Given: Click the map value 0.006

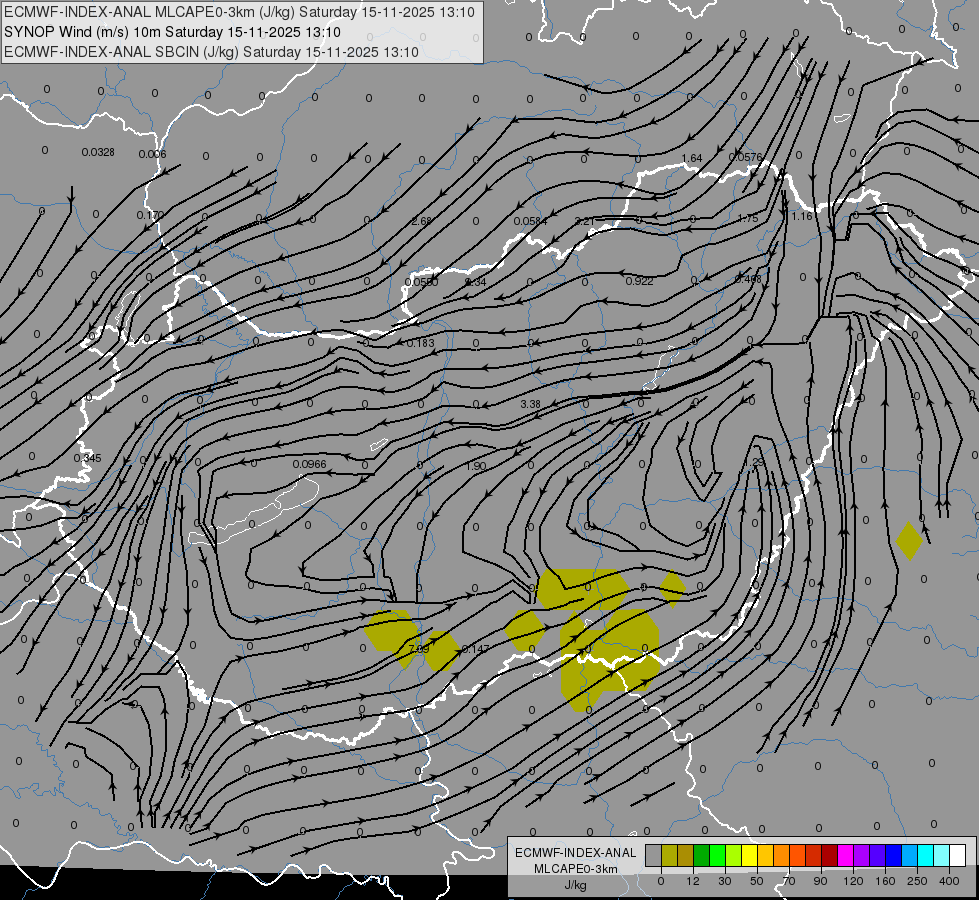Looking at the screenshot, I should coord(152,154).
